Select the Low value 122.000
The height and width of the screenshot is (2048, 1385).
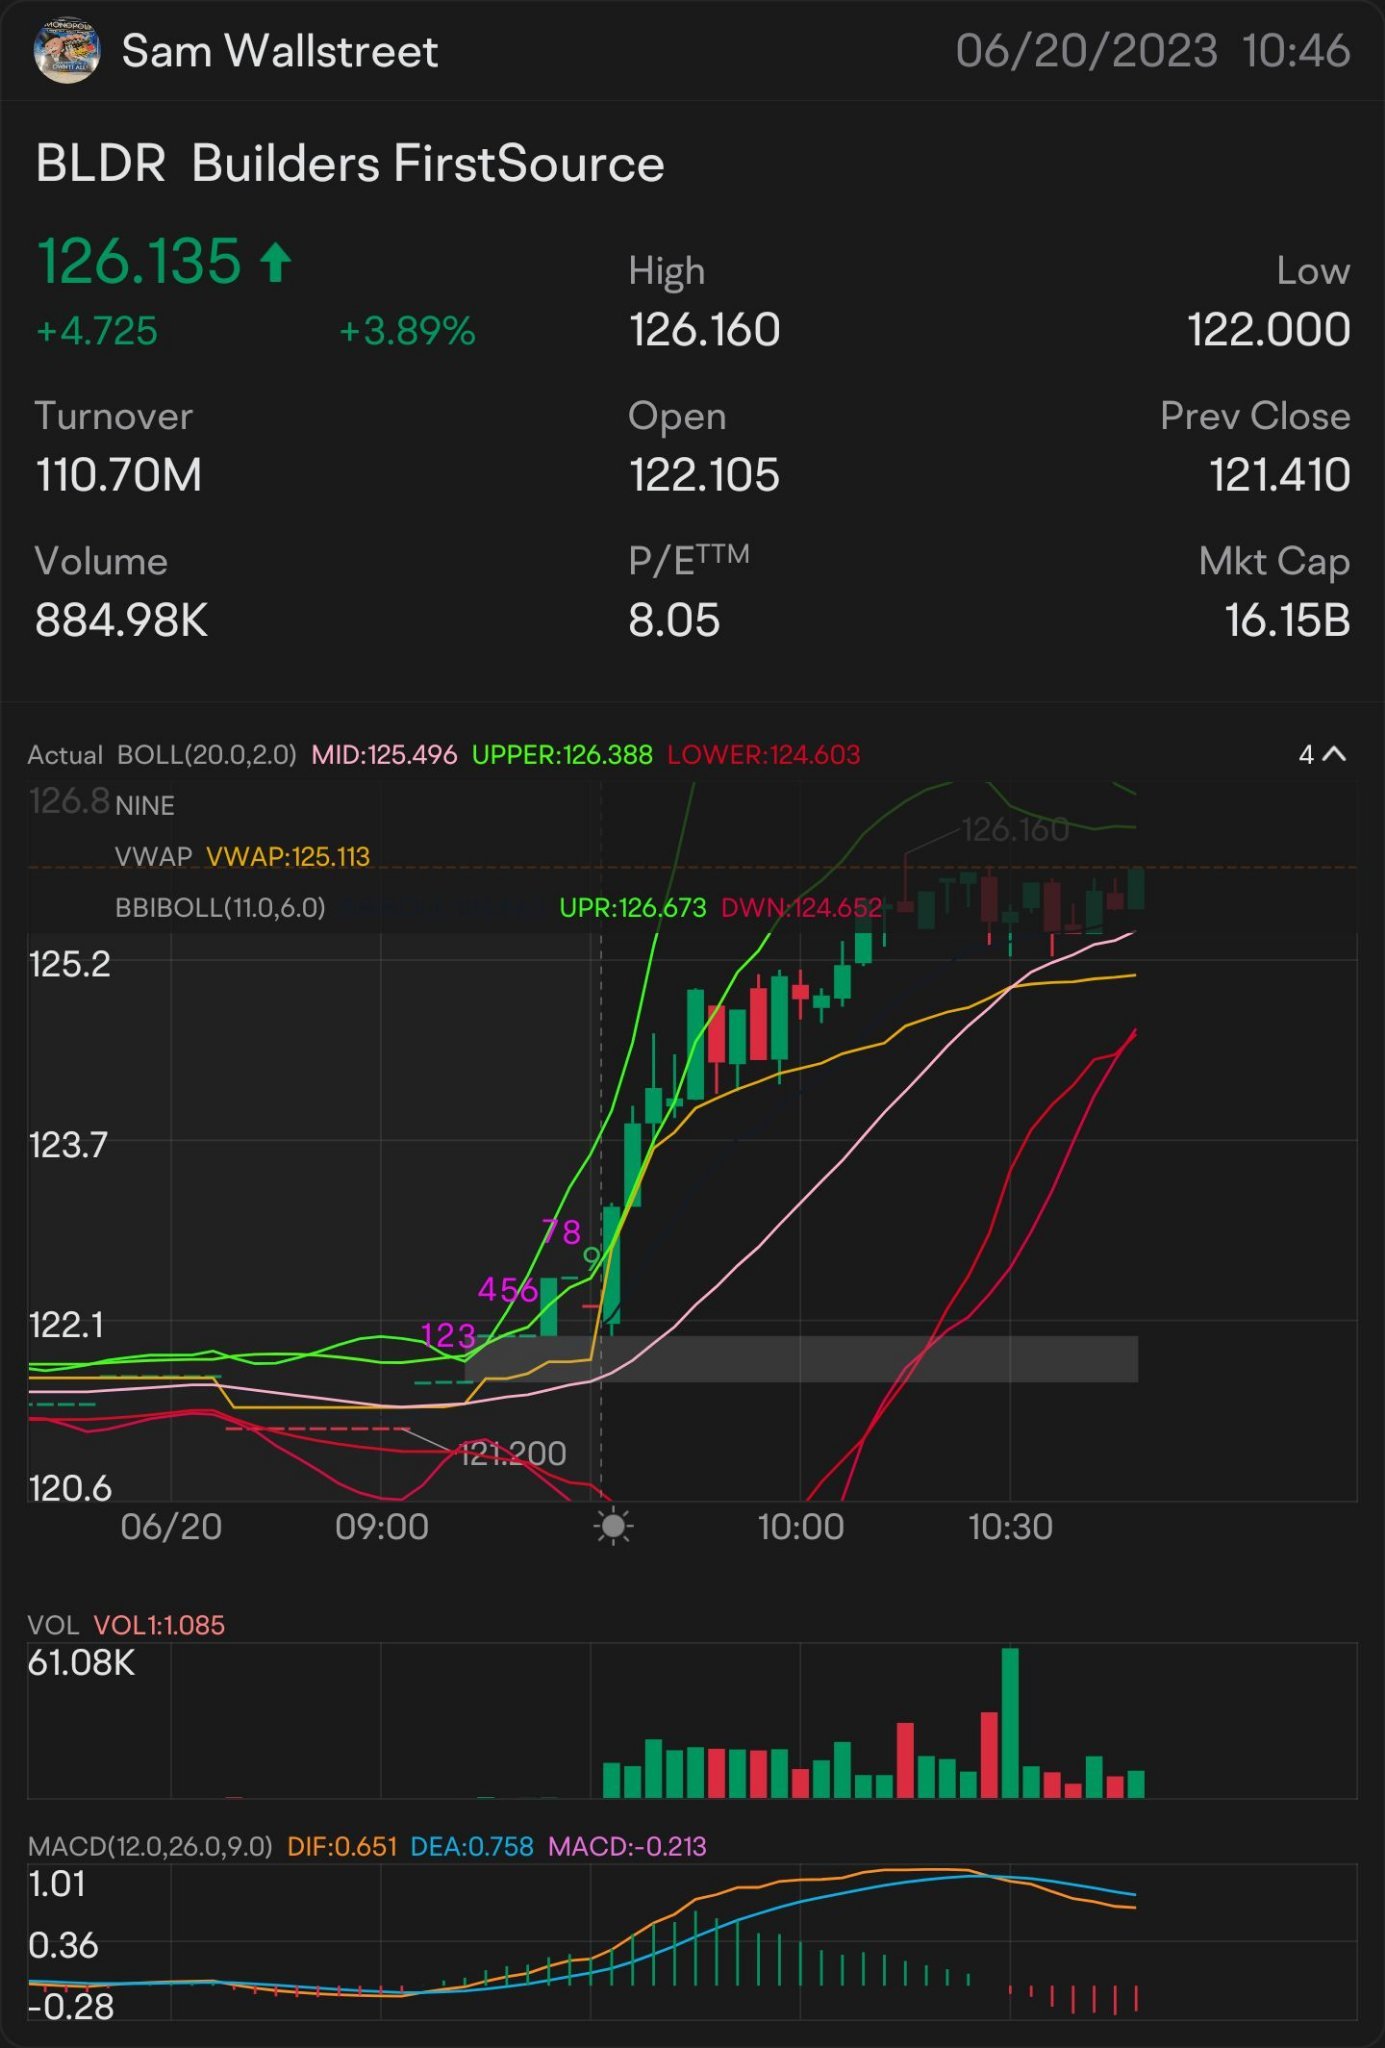pos(1269,330)
